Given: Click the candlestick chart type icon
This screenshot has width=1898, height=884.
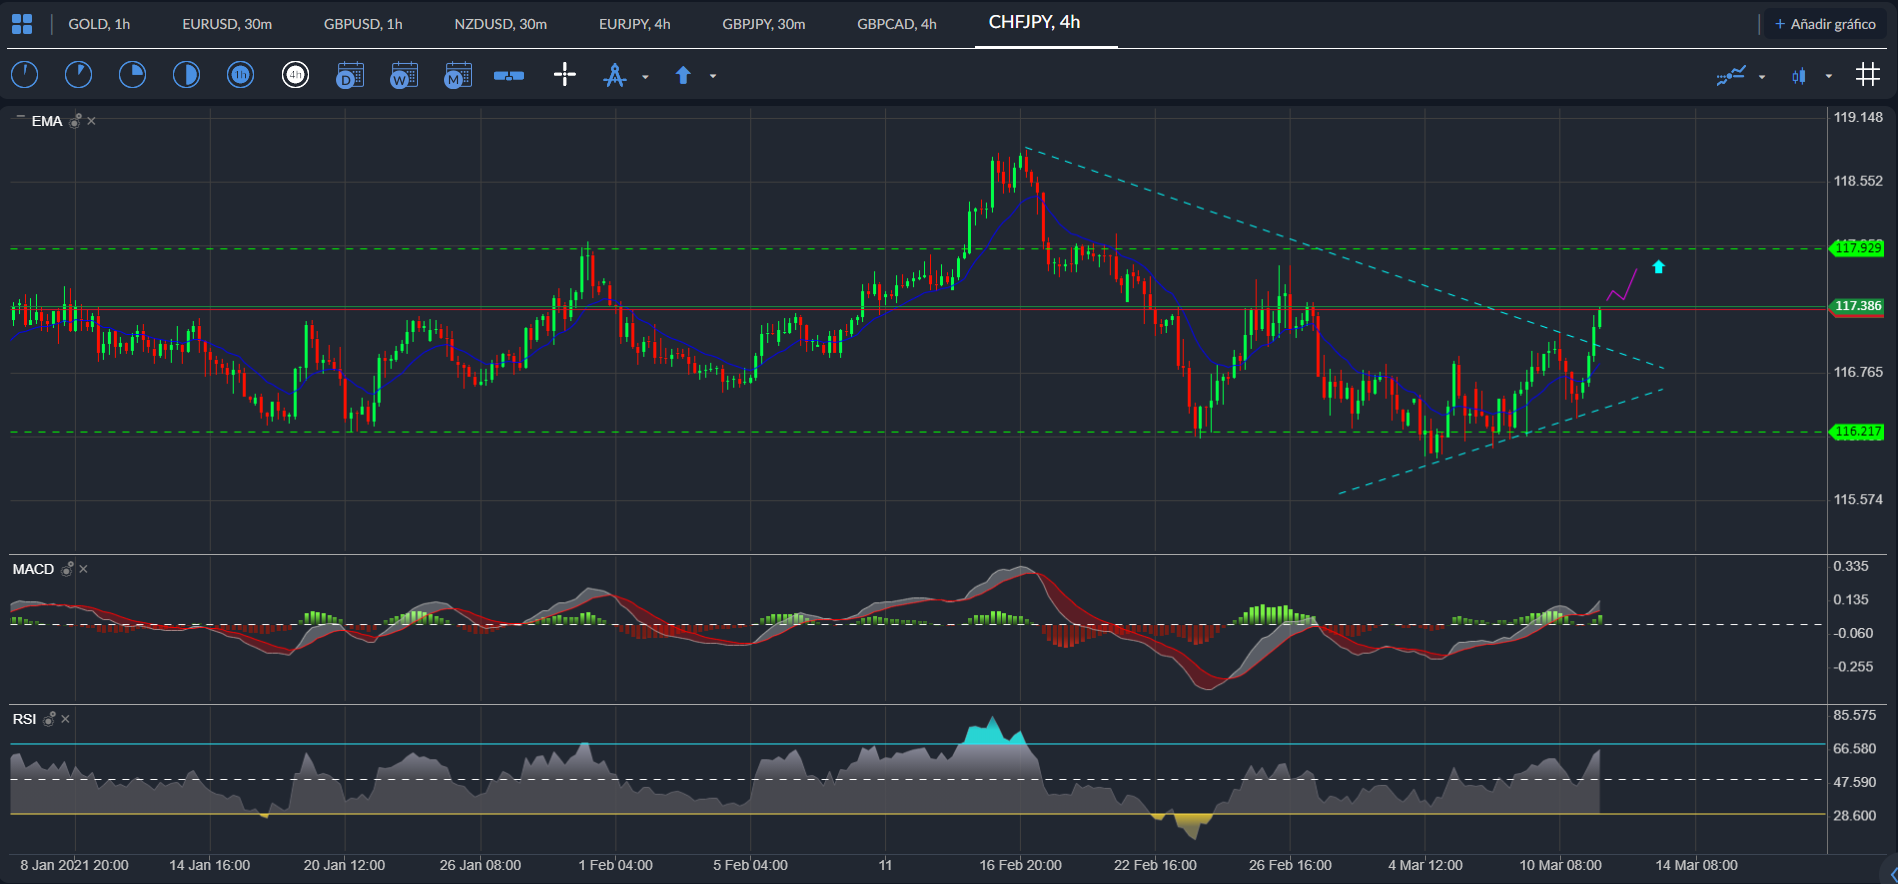Looking at the screenshot, I should [1799, 76].
